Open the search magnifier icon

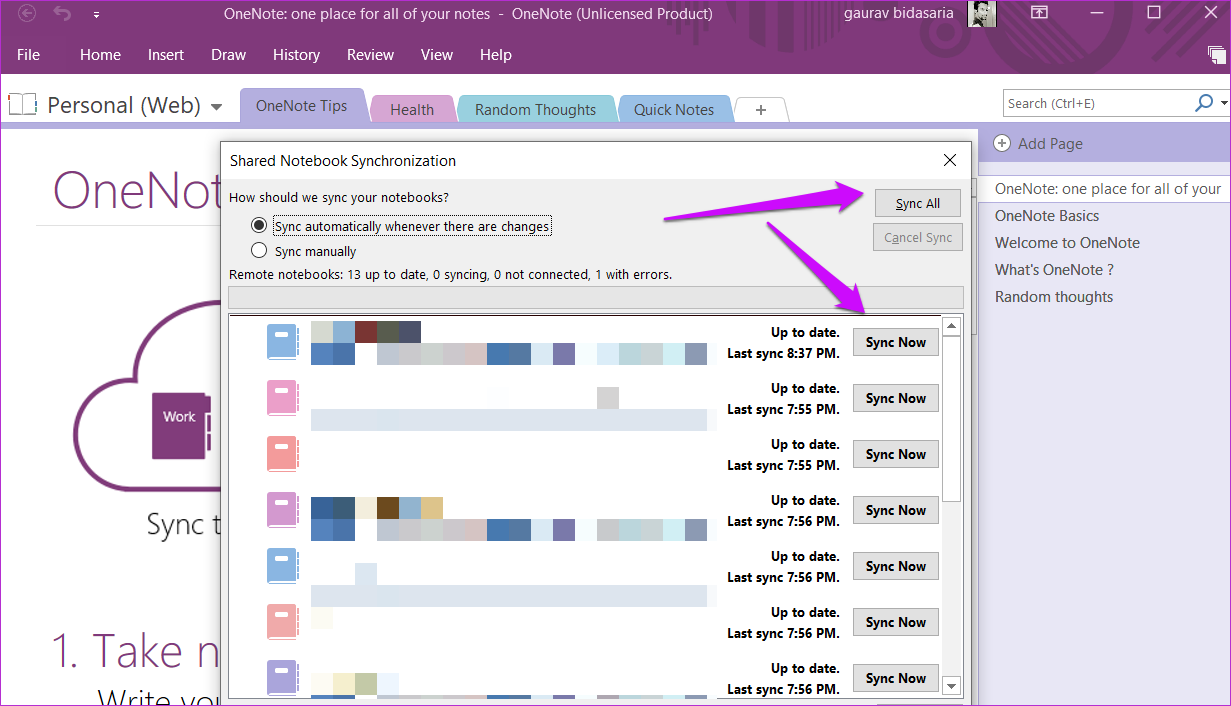click(x=1204, y=102)
